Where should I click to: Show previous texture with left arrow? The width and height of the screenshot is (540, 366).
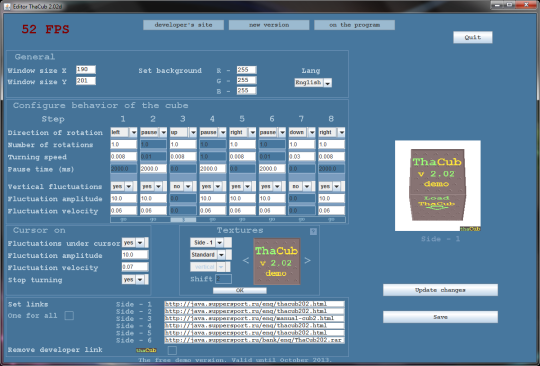tap(246, 261)
